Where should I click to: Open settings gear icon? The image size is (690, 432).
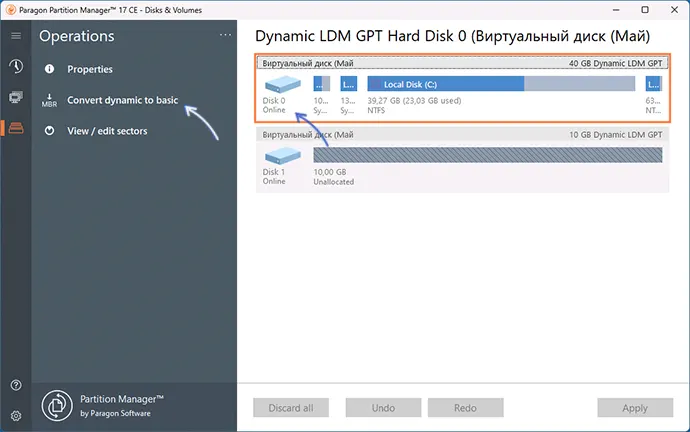click(x=16, y=416)
